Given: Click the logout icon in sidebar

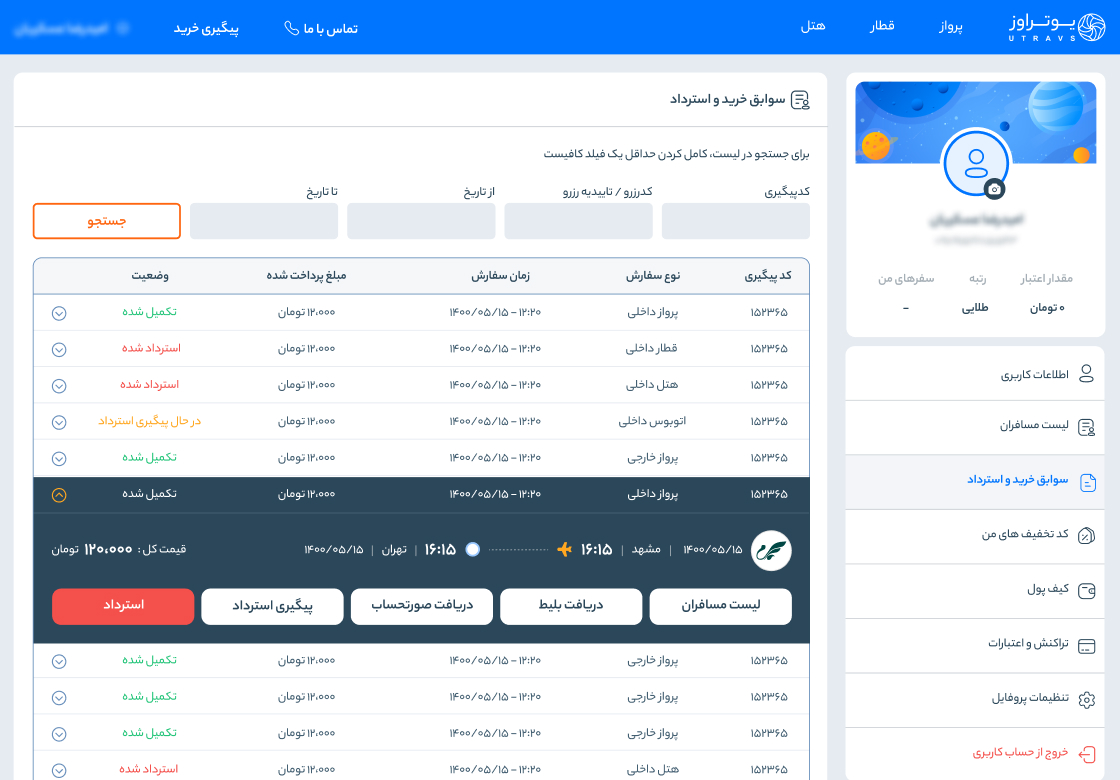Looking at the screenshot, I should pos(1086,753).
